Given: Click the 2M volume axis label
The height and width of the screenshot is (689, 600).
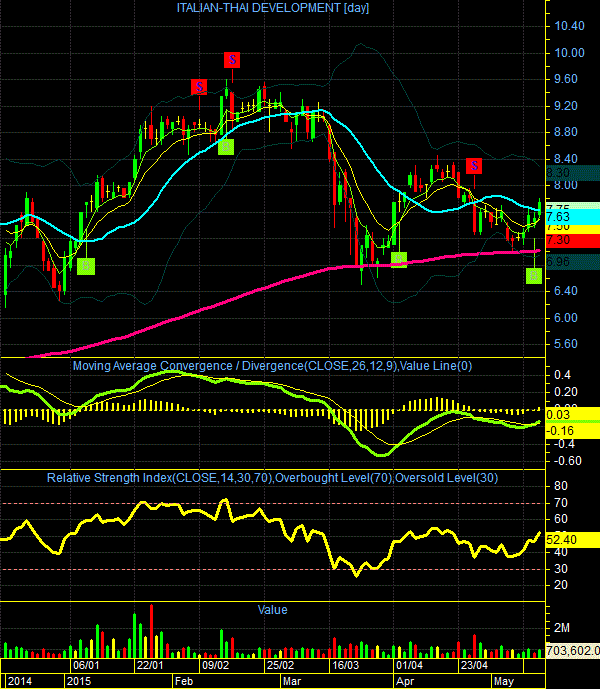Looking at the screenshot, I should 562,628.
